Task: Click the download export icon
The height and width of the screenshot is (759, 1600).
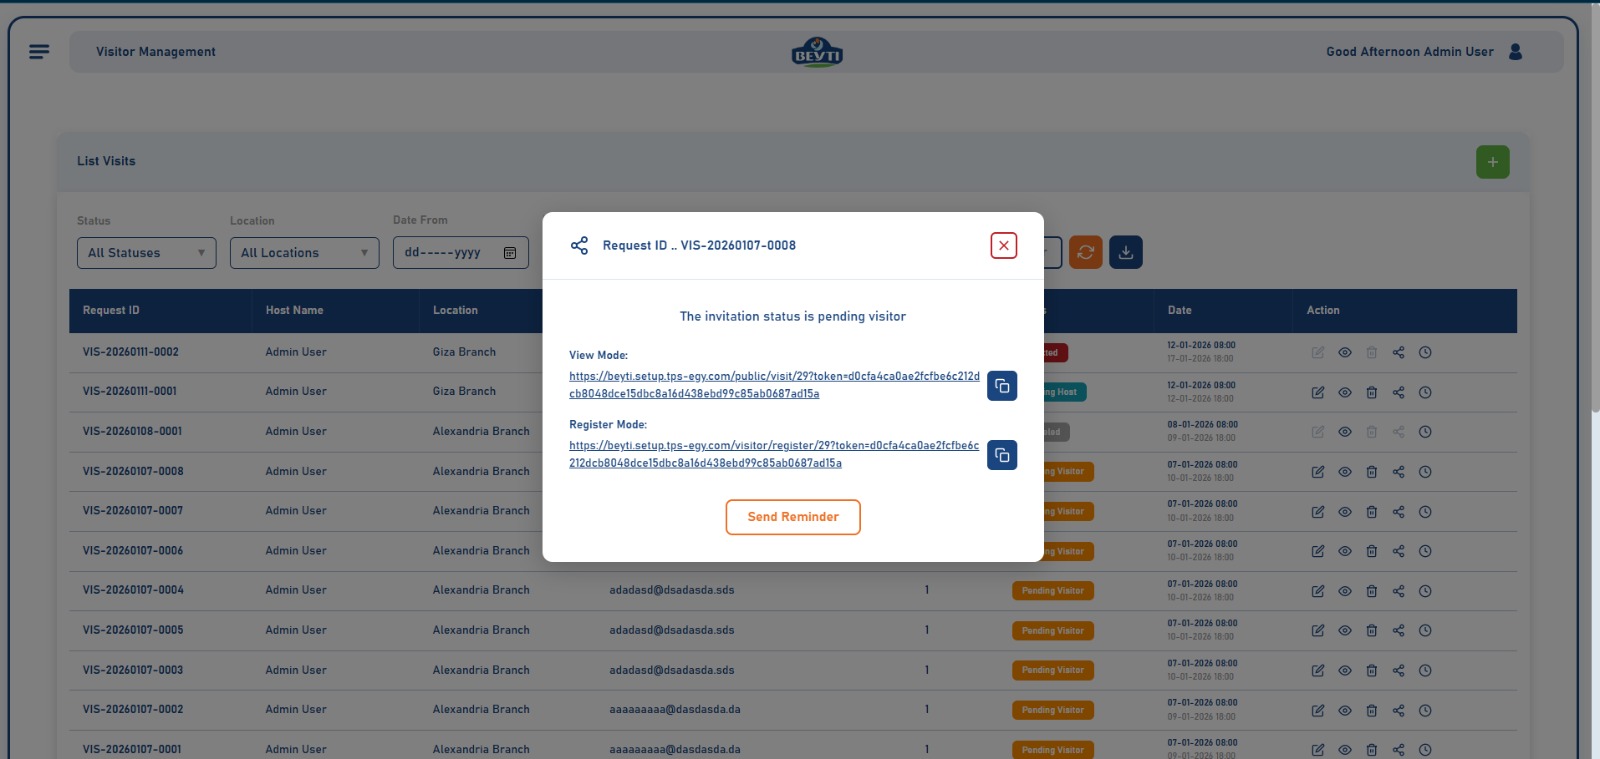Action: click(1125, 253)
